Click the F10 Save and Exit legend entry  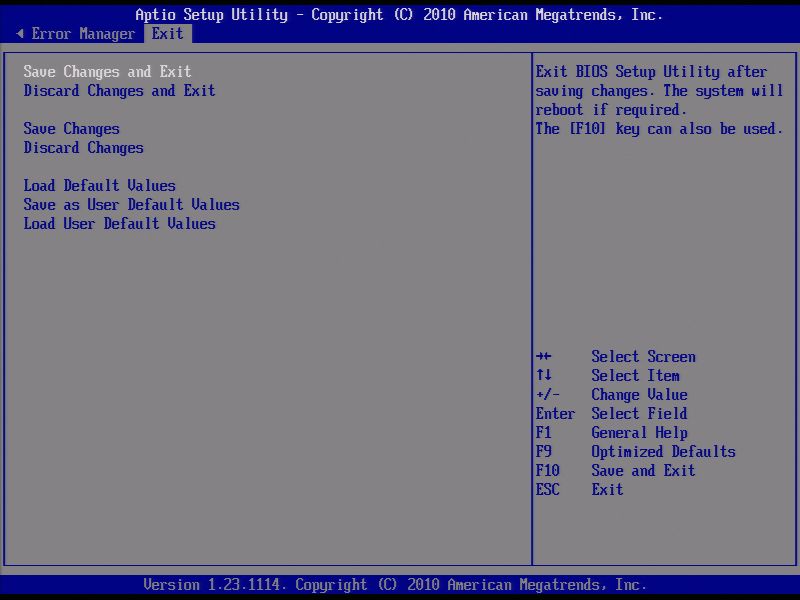tap(617, 470)
